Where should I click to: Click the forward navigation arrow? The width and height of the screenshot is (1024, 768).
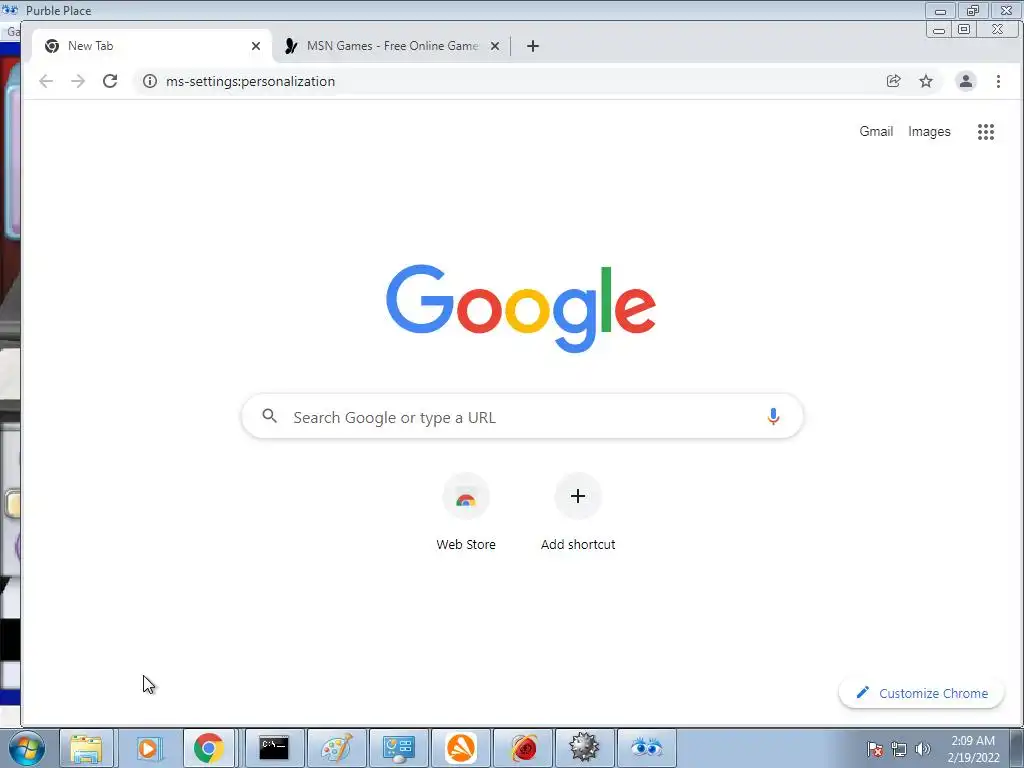(x=78, y=81)
